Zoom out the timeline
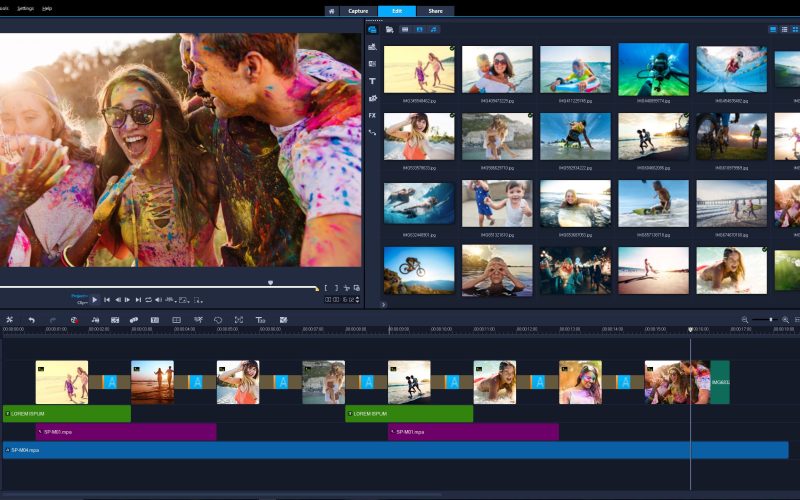This screenshot has width=800, height=500. click(x=744, y=320)
